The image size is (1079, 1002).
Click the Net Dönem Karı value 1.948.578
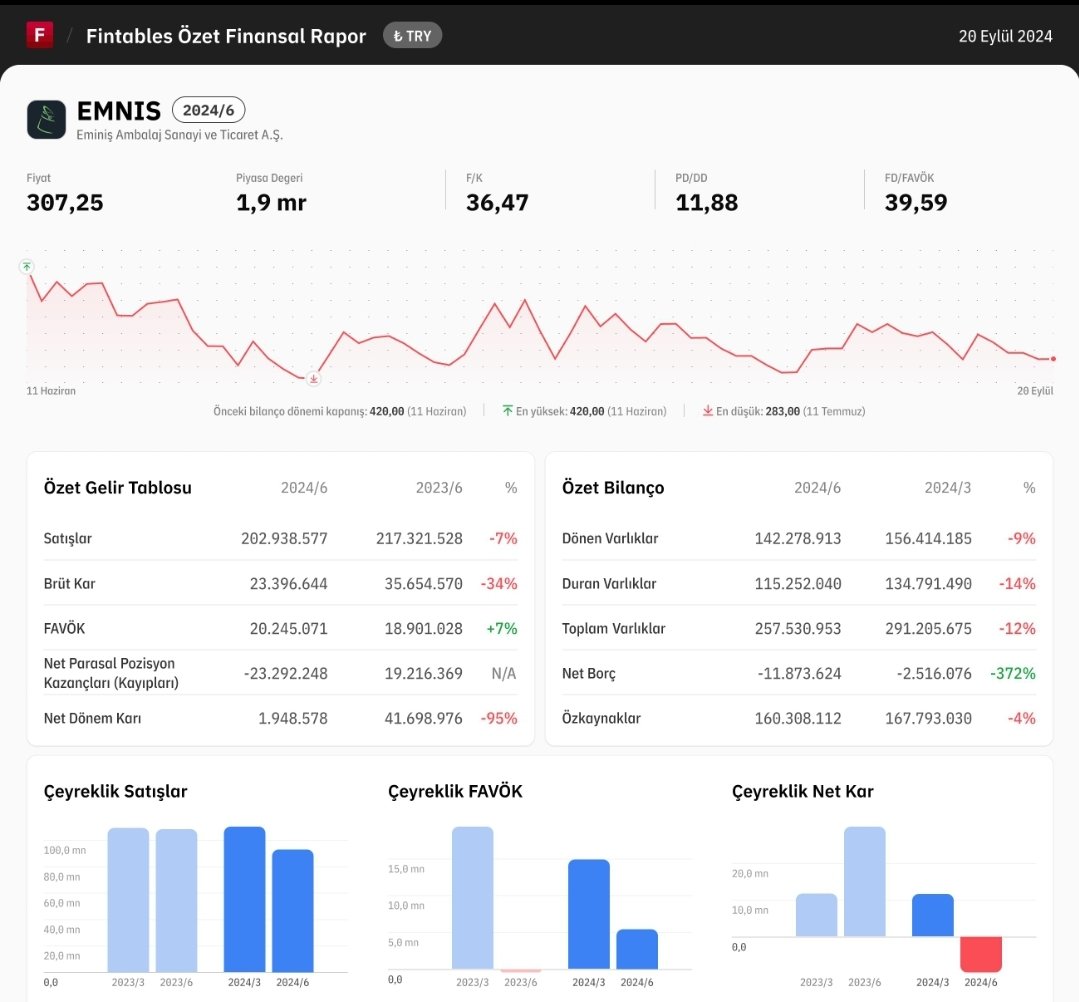point(292,718)
